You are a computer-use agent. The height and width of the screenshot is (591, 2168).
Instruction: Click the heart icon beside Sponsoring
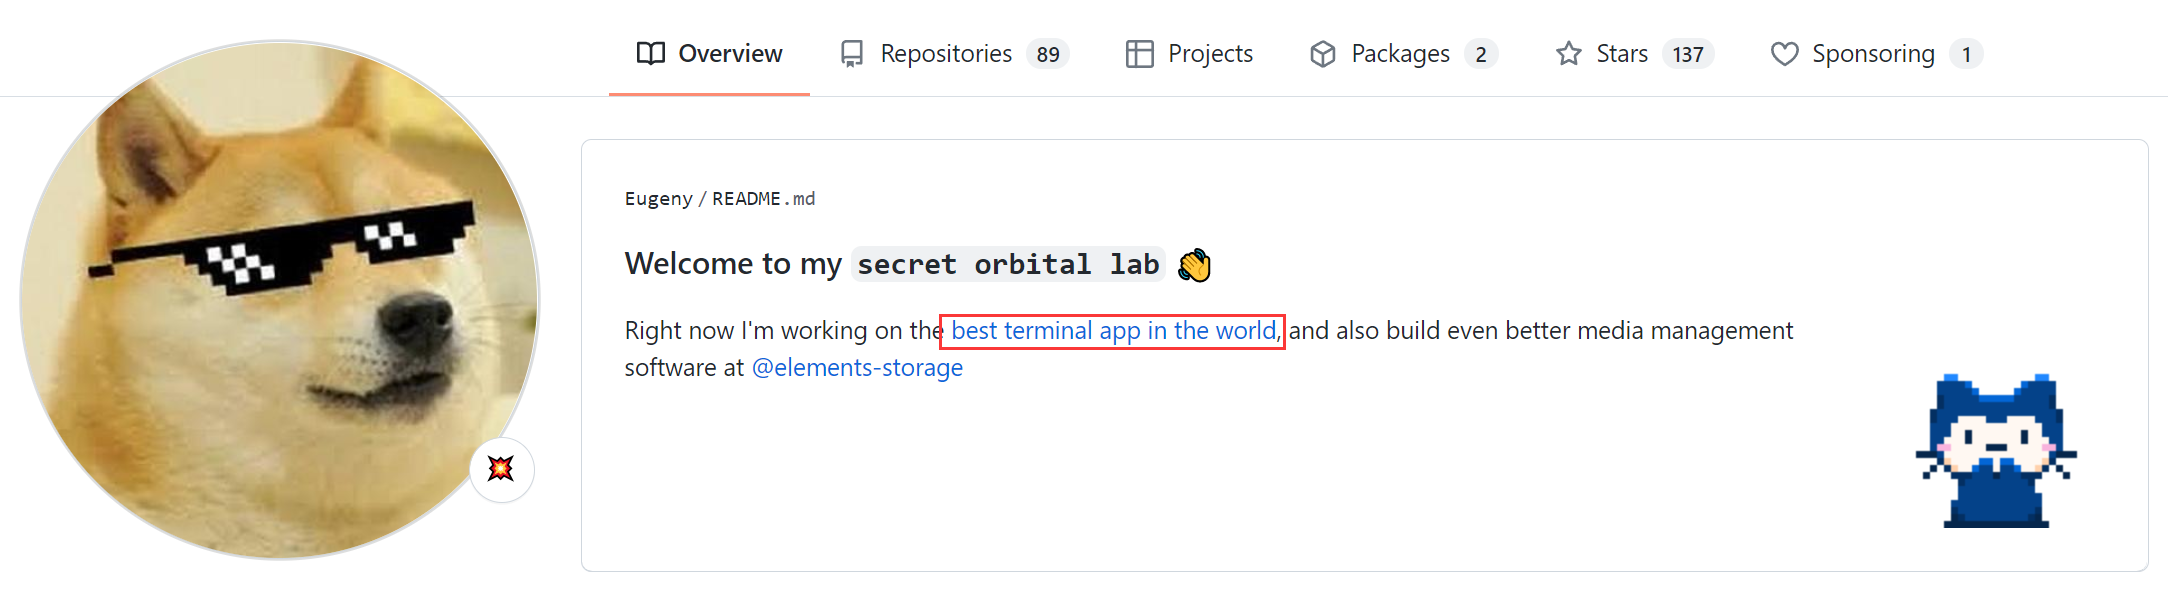pos(1784,54)
